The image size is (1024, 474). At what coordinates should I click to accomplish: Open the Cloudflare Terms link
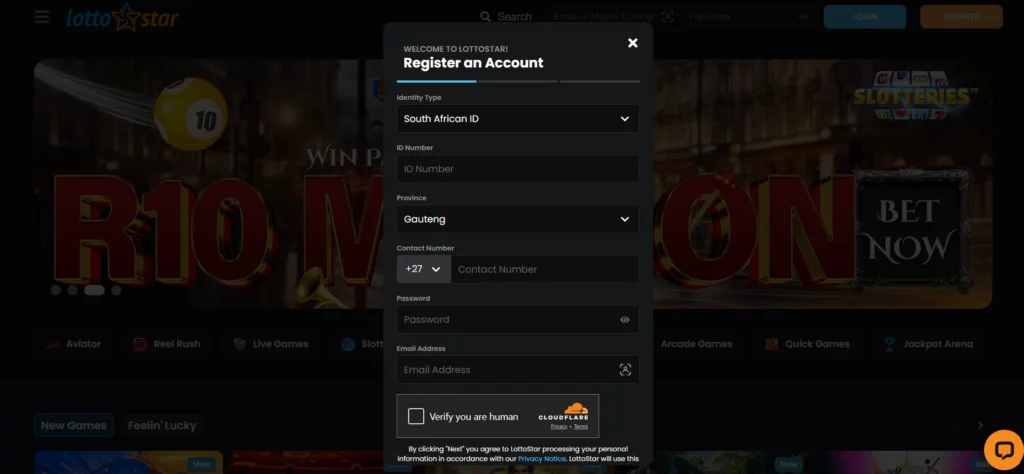[581, 426]
